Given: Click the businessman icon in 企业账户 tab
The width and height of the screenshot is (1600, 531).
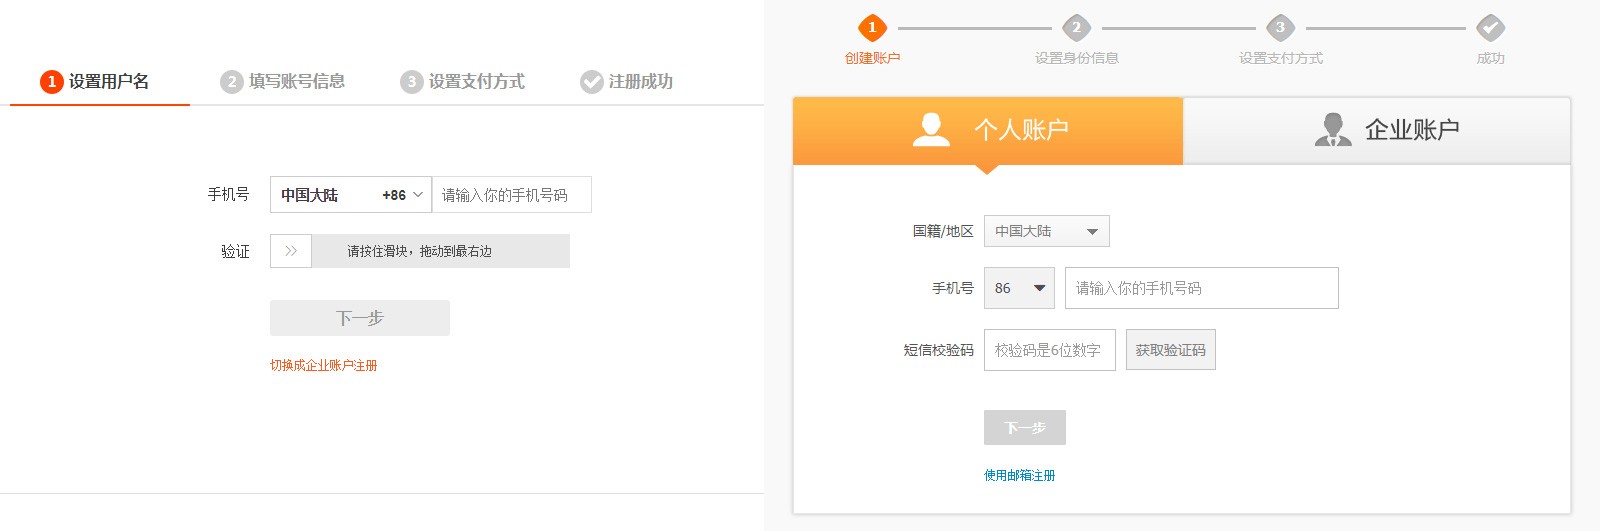Looking at the screenshot, I should [x=1333, y=130].
